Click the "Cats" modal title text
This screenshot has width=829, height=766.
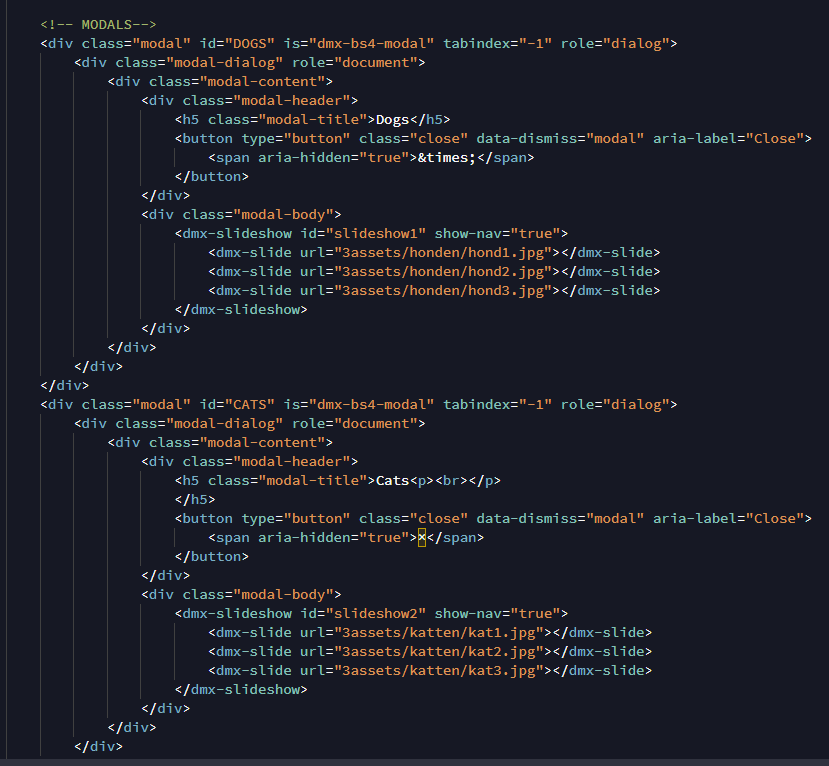pos(392,481)
